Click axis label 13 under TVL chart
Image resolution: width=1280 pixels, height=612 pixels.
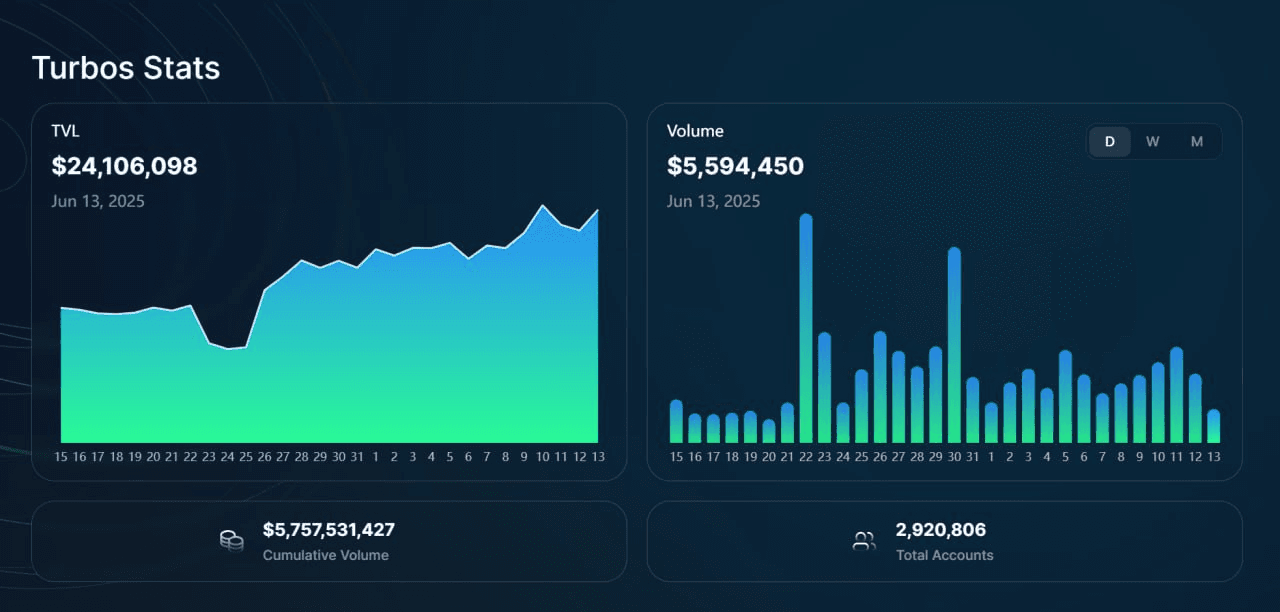click(598, 456)
